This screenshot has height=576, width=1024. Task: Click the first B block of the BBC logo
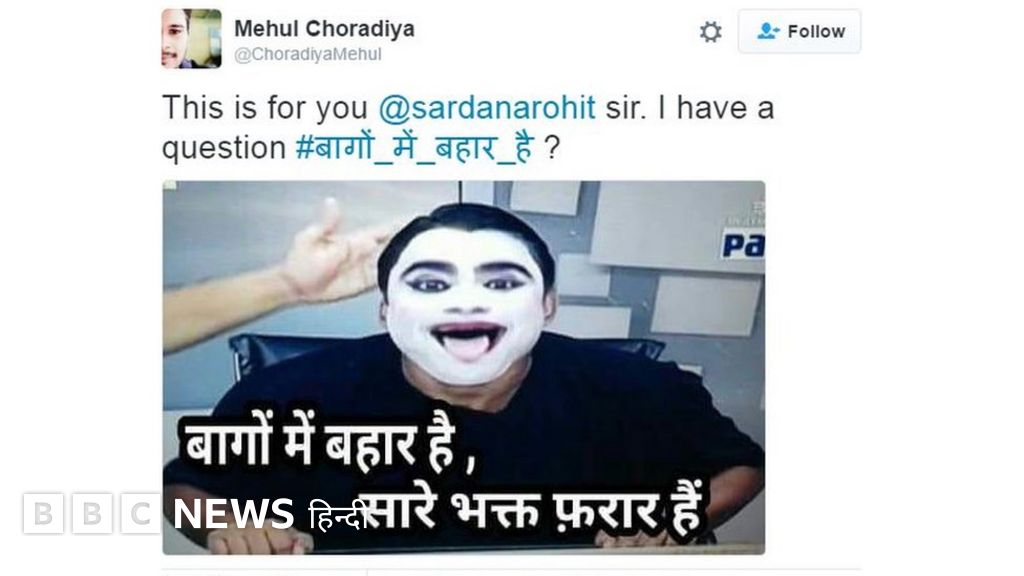[x=43, y=513]
